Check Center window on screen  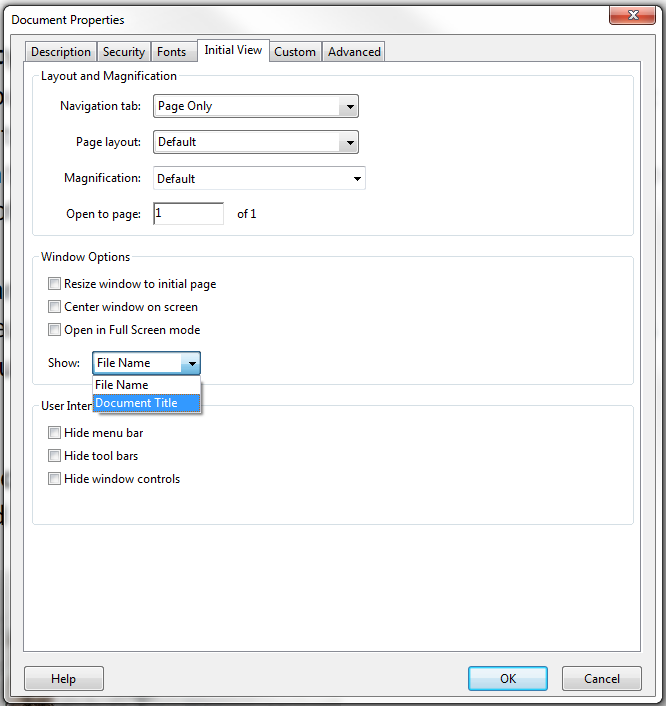(54, 307)
